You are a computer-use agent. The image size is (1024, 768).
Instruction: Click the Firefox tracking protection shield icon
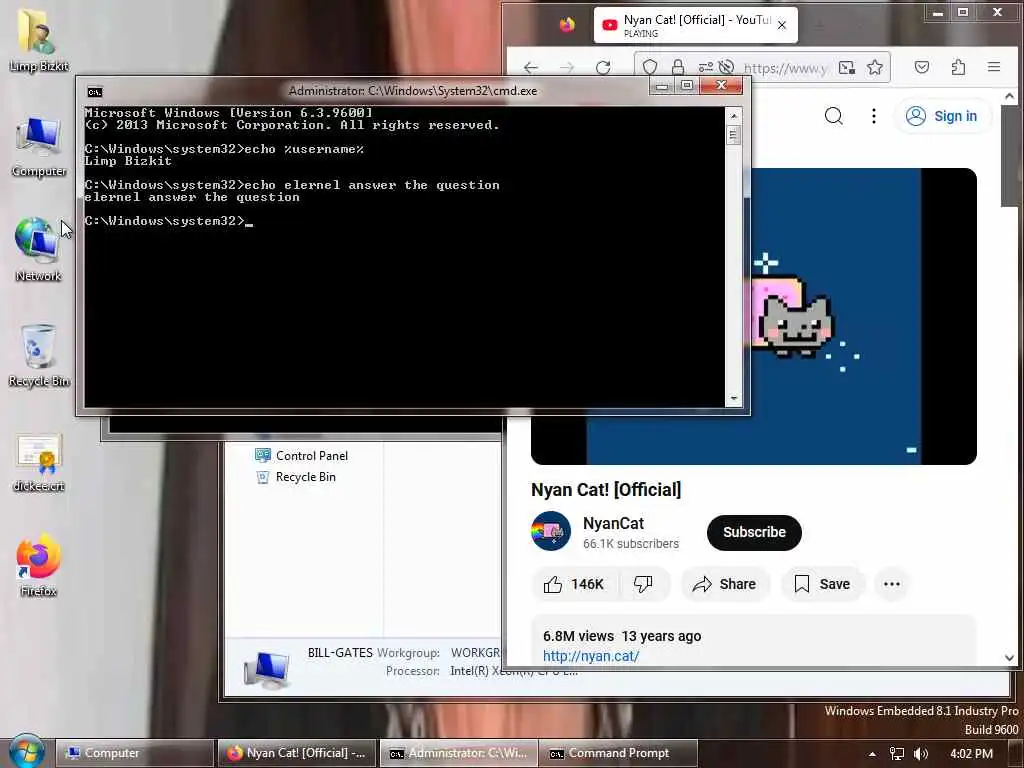(x=650, y=67)
